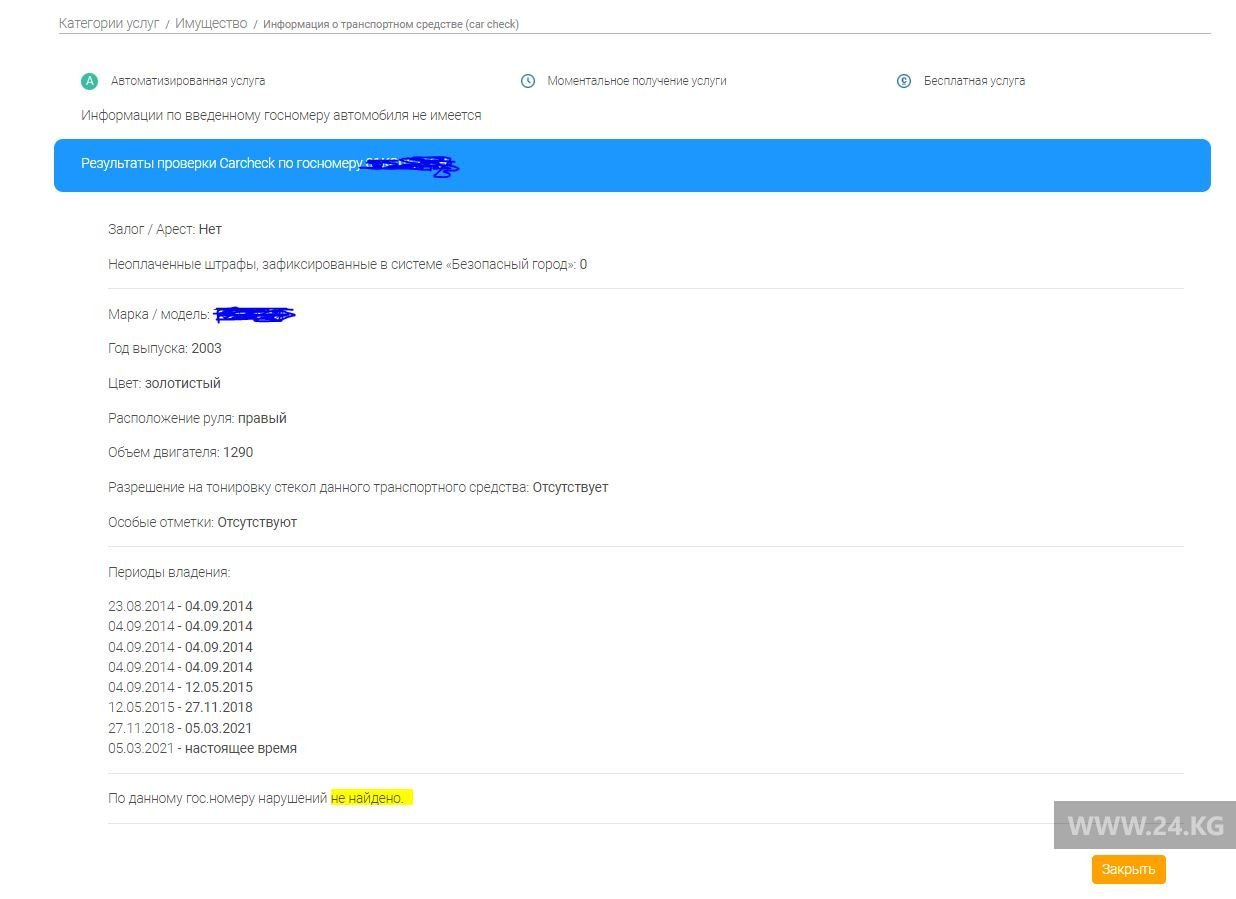Click the Залог / Арест status line

[x=165, y=229]
